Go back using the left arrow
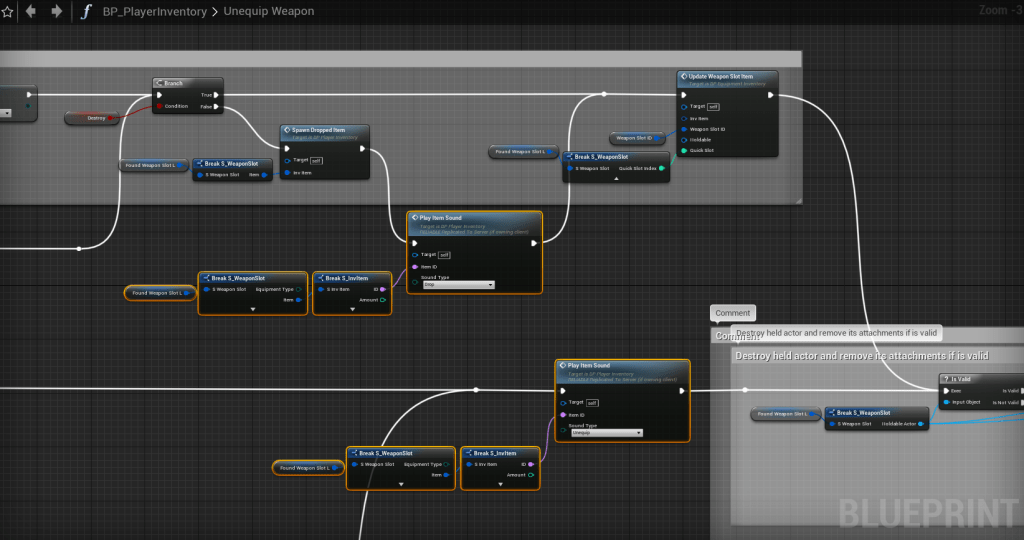Image resolution: width=1024 pixels, height=540 pixels. 31,12
